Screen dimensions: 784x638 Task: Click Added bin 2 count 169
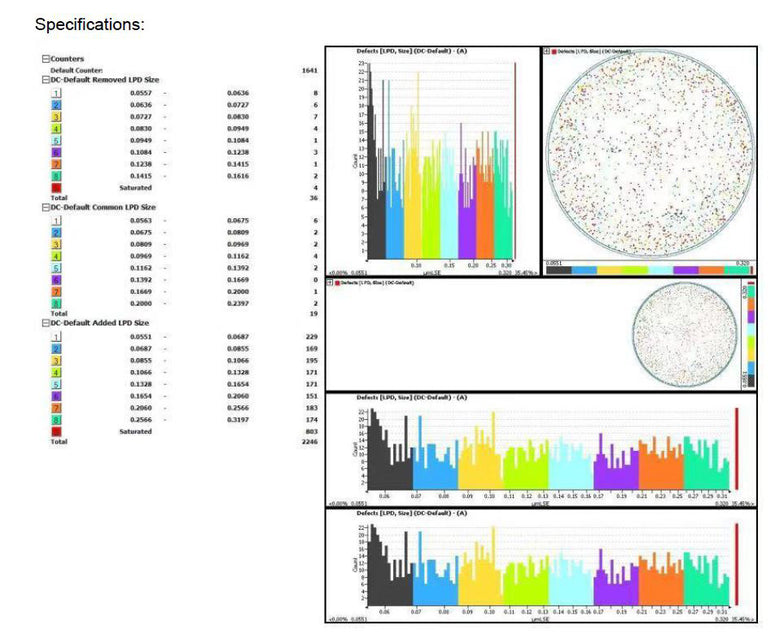pyautogui.click(x=312, y=349)
